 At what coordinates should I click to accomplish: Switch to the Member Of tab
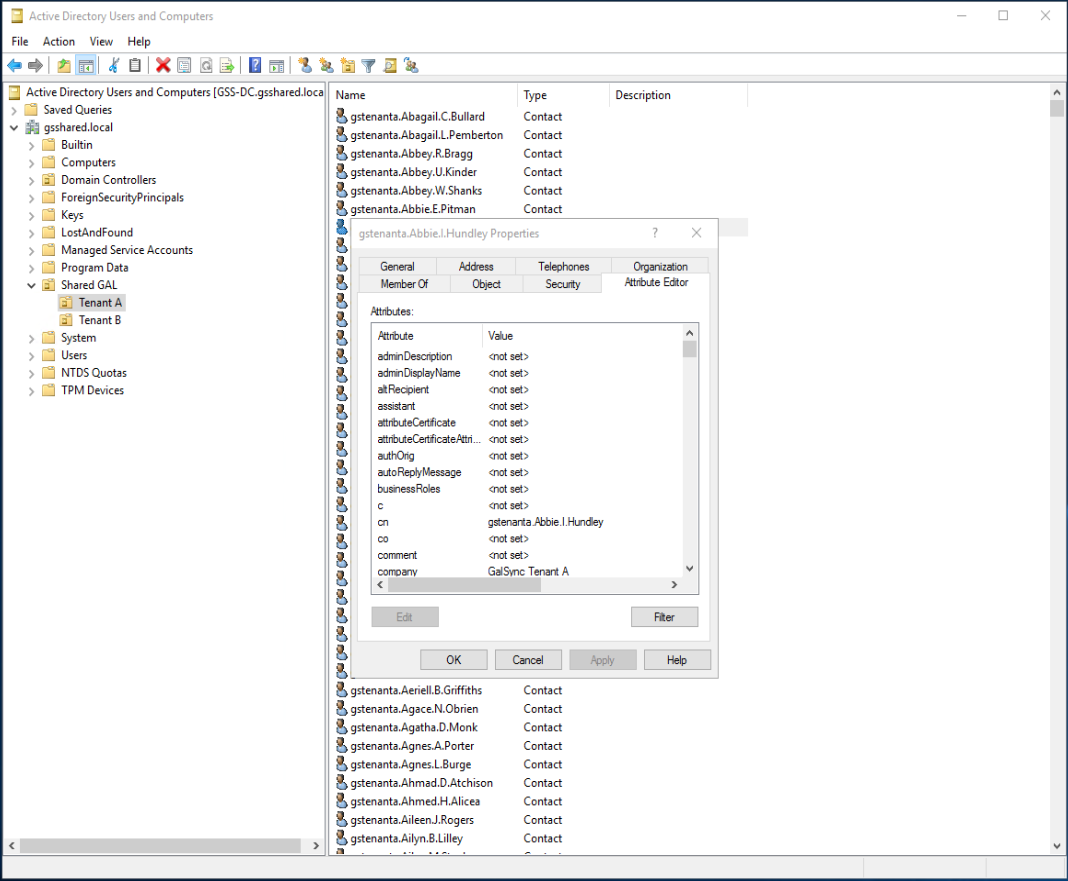point(403,284)
